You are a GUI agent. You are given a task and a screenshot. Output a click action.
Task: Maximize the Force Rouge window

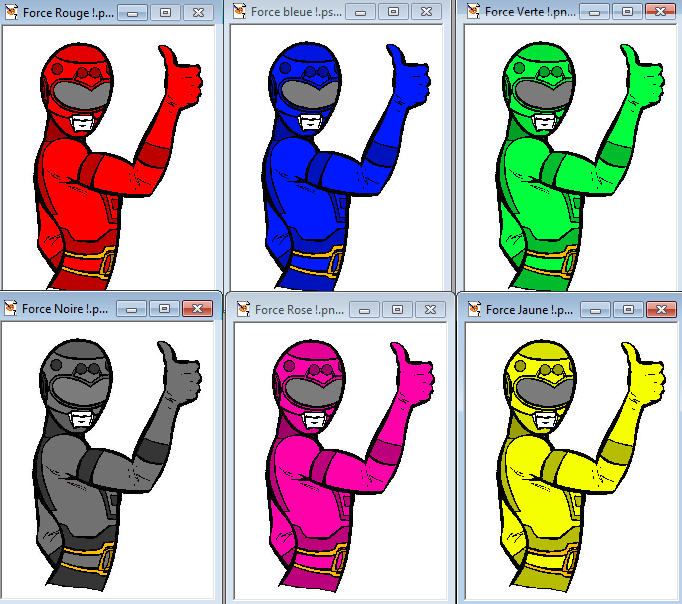point(165,13)
